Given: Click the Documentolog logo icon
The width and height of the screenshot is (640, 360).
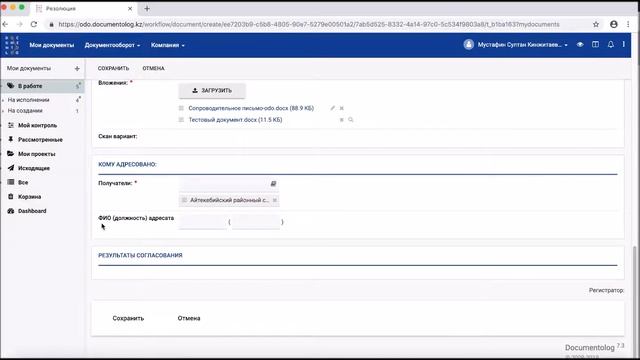Looking at the screenshot, I should click(12, 45).
